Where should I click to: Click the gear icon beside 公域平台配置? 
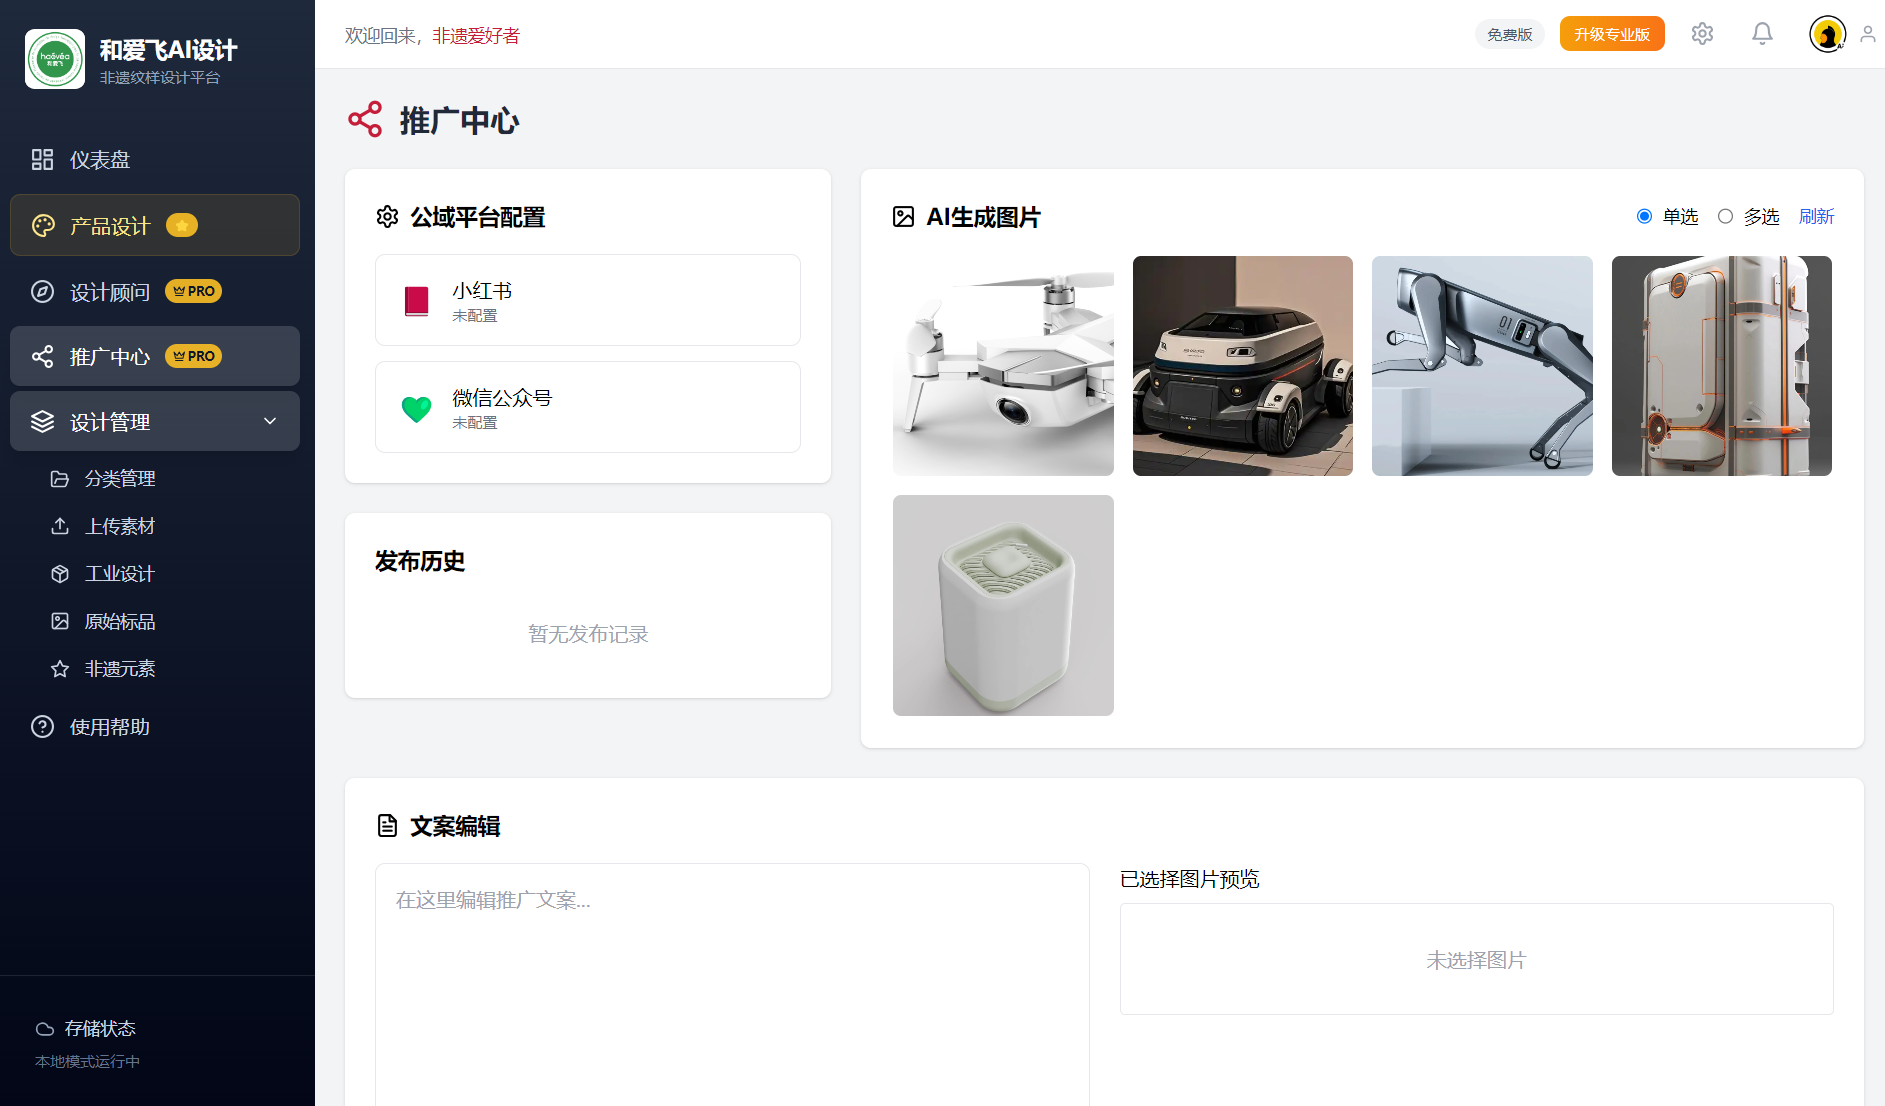pos(387,217)
